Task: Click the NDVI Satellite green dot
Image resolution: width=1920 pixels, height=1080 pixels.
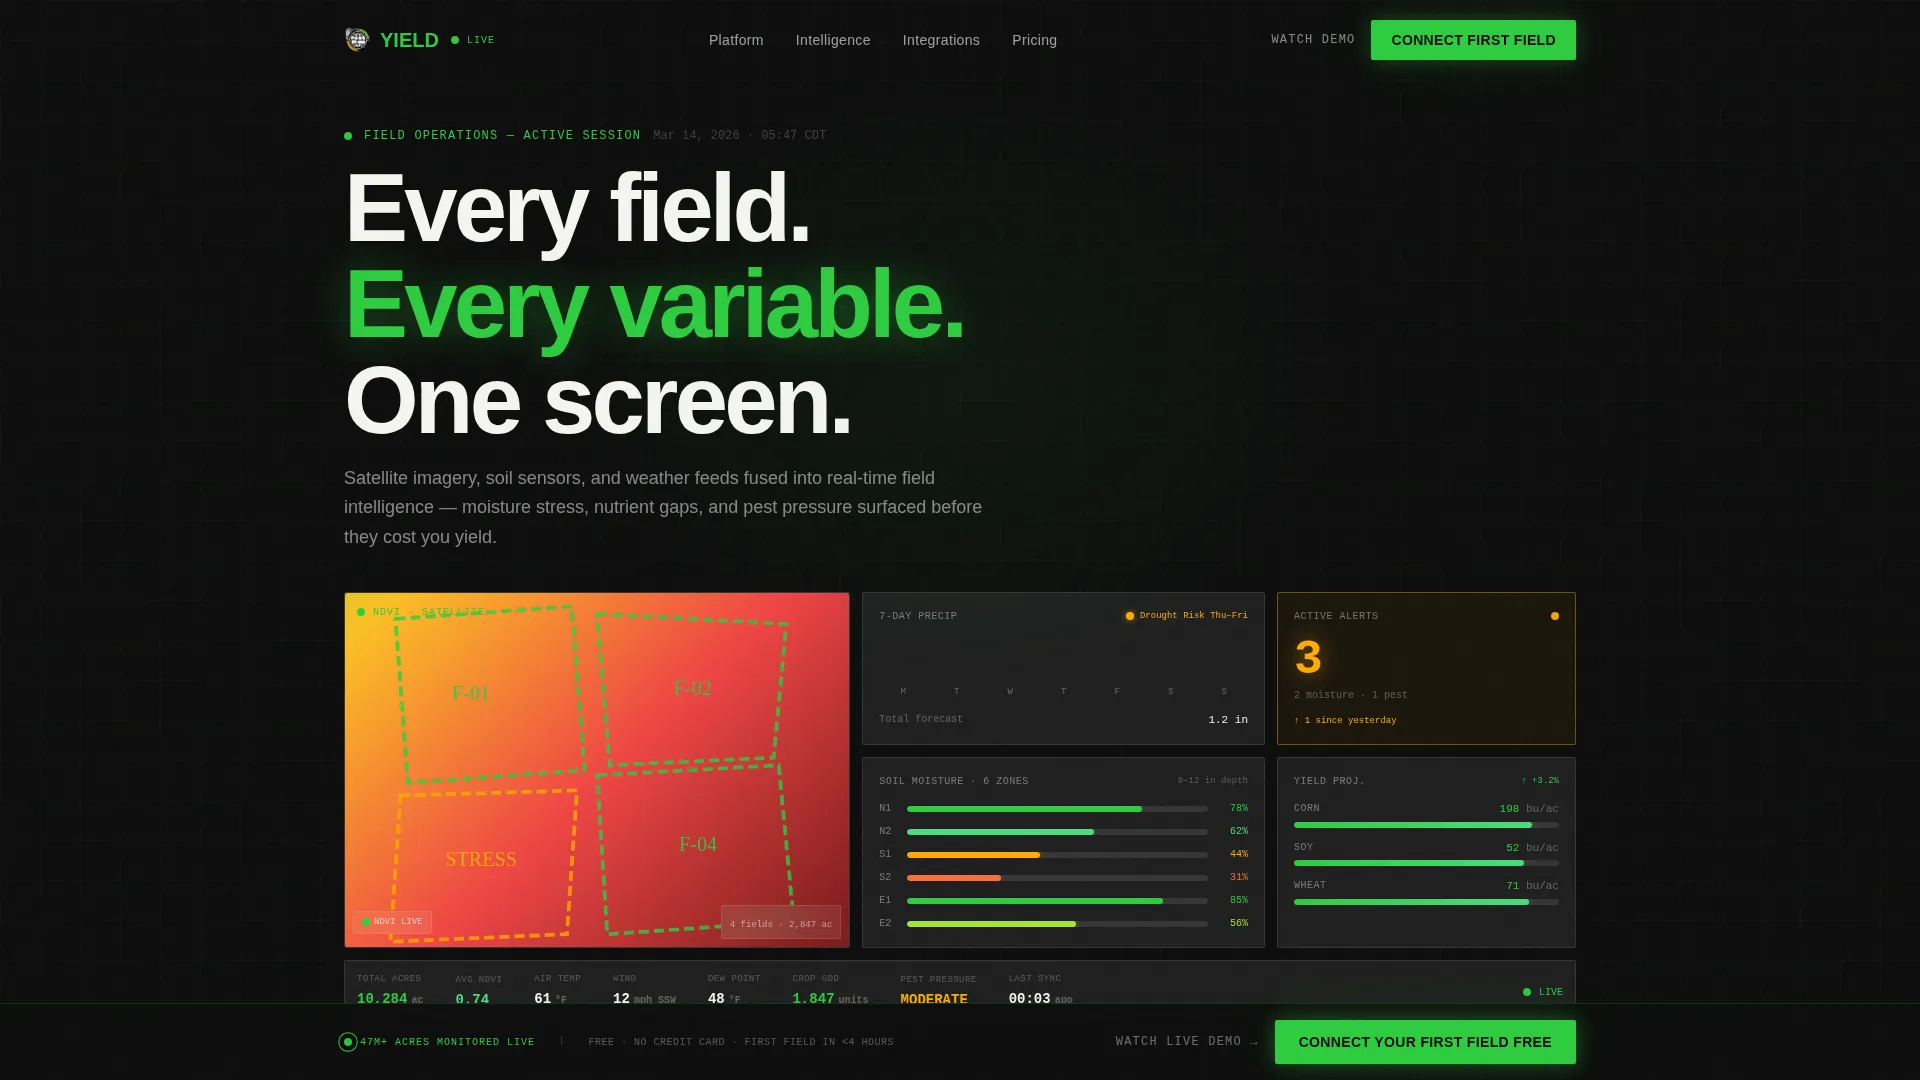Action: click(x=361, y=612)
